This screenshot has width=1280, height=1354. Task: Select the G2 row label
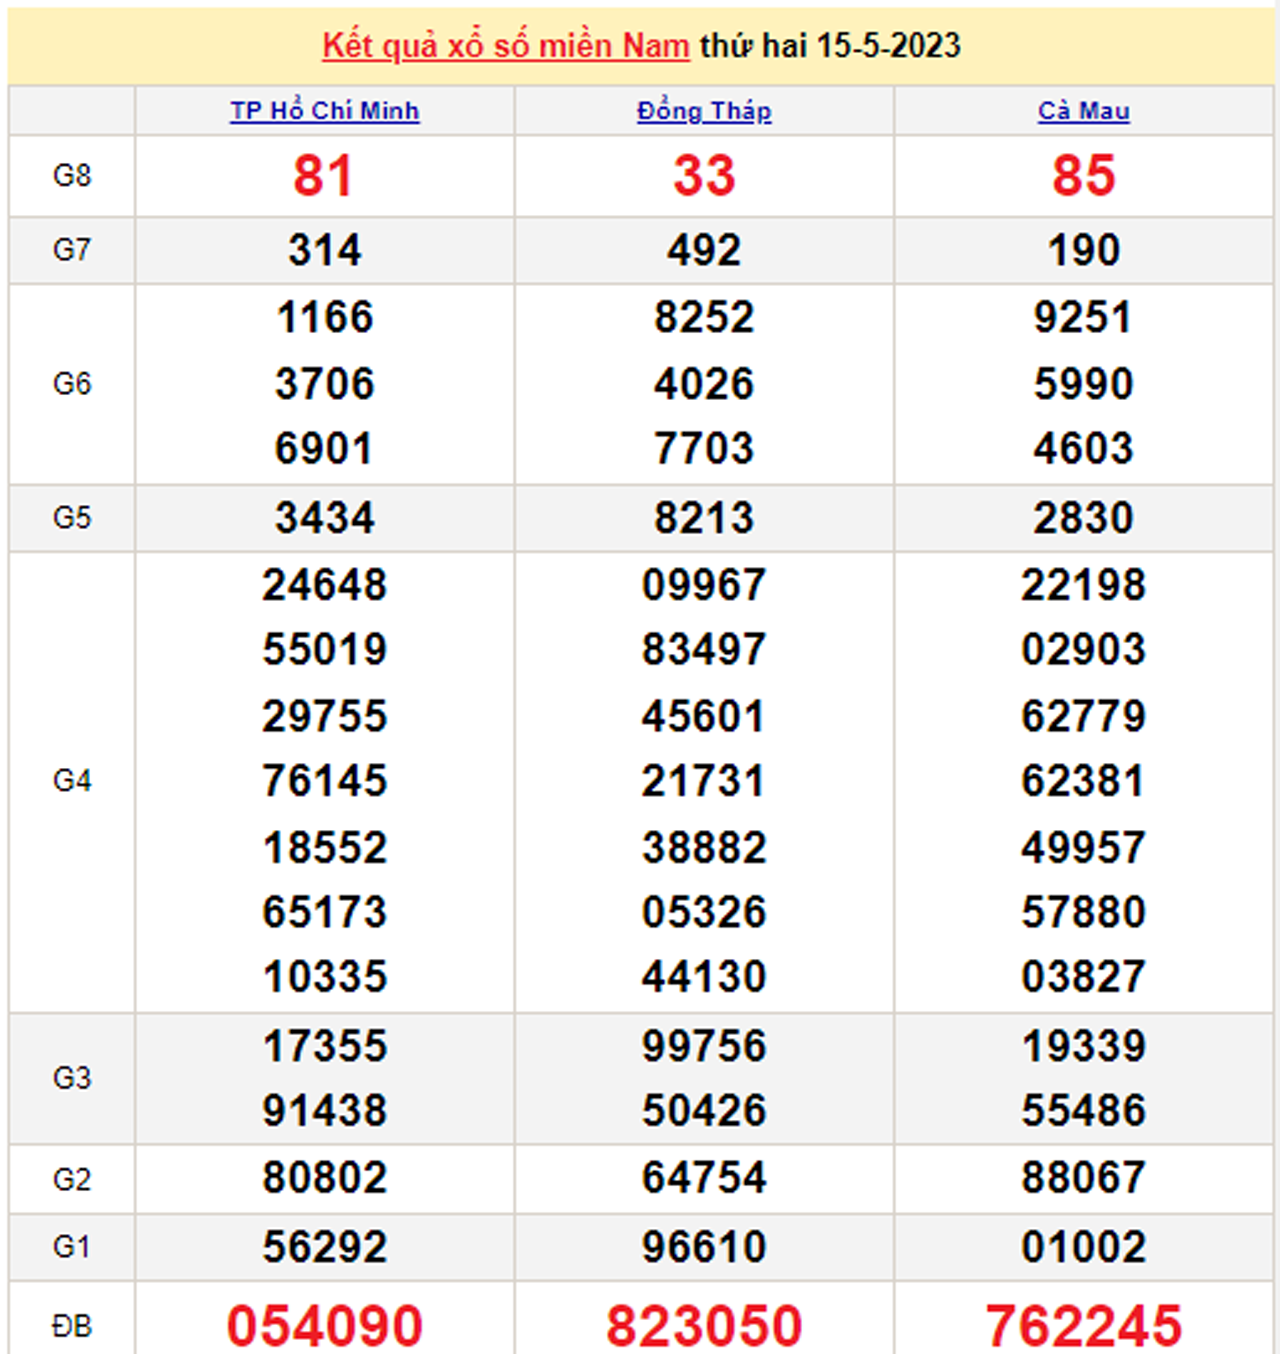(72, 1180)
